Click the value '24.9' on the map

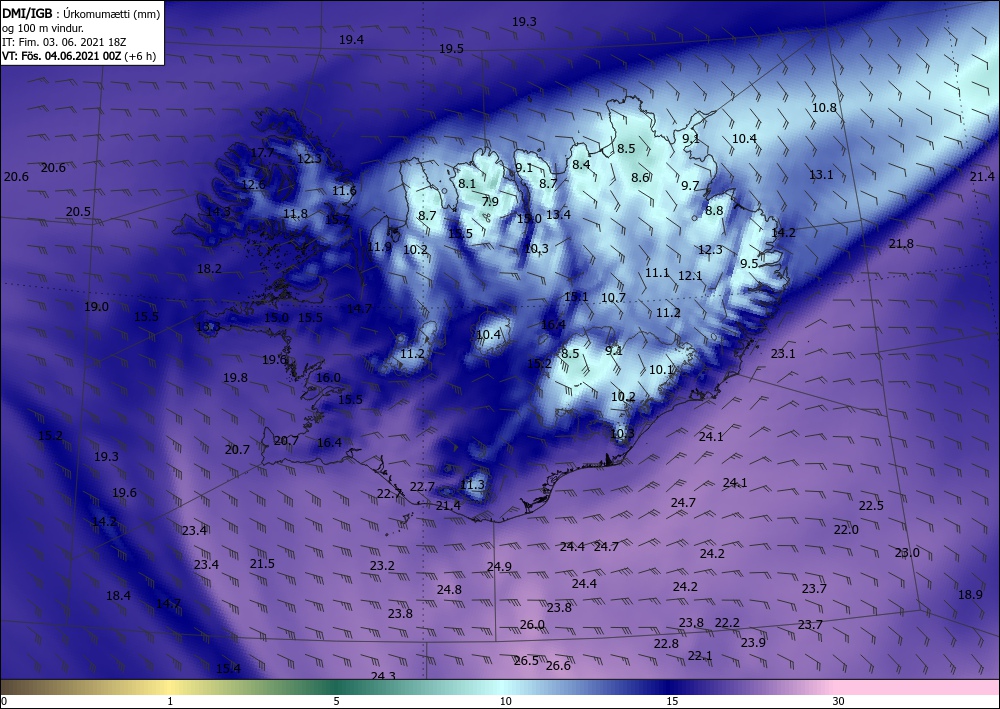click(x=499, y=567)
